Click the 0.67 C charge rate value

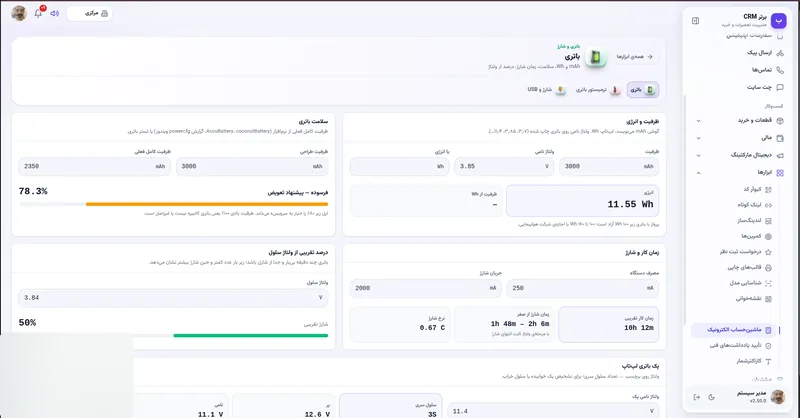432,328
